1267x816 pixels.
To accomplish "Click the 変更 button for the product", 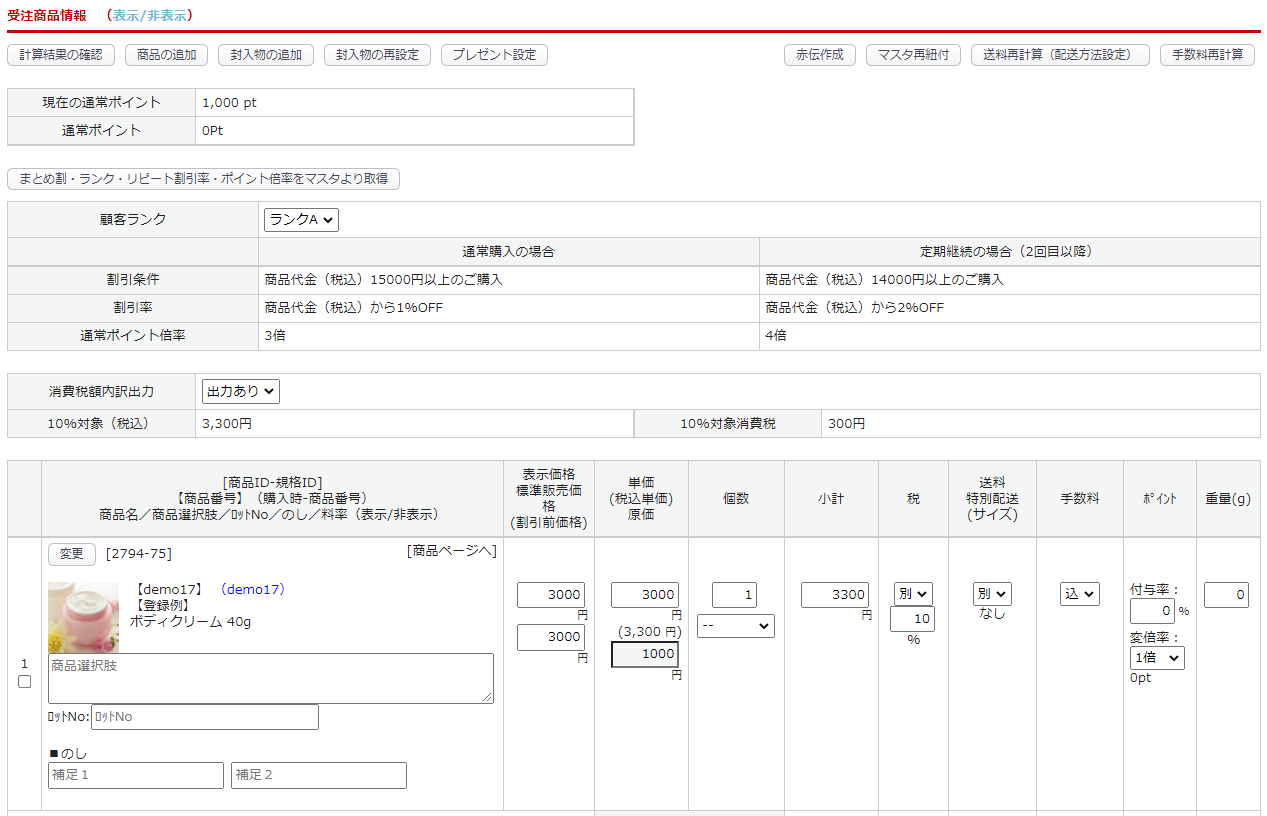I will click(x=72, y=555).
